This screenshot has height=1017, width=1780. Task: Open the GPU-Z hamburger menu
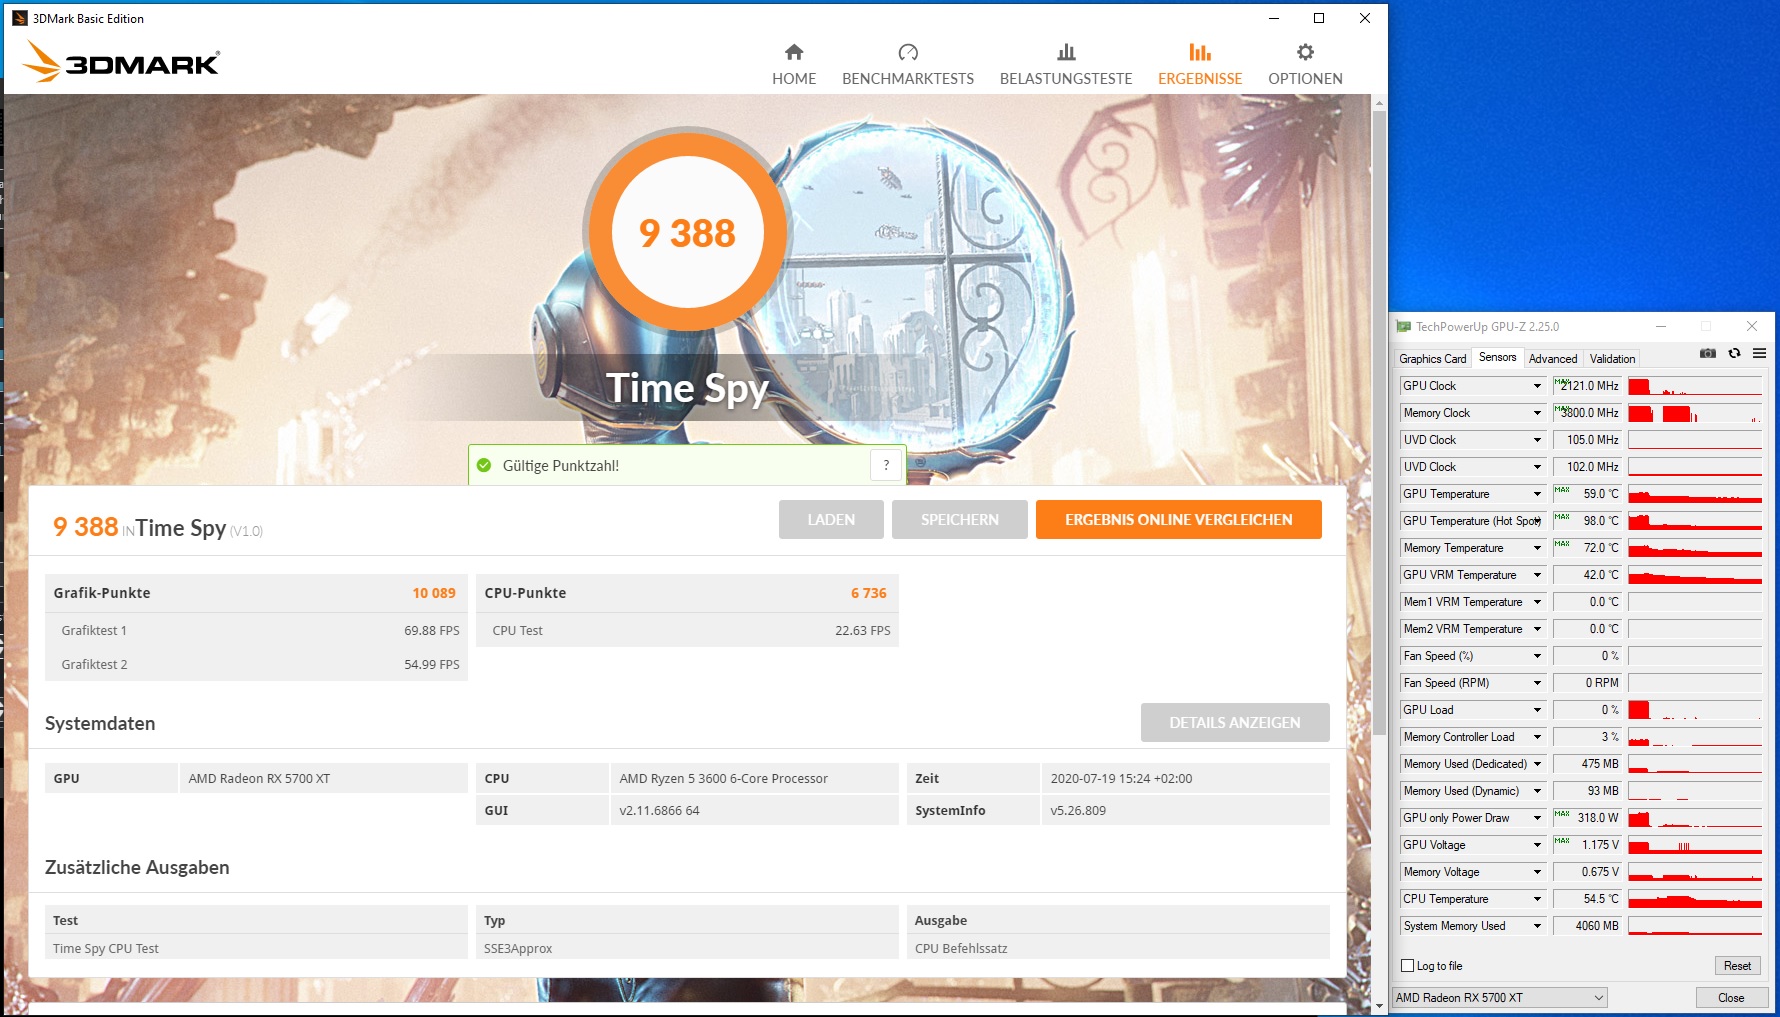coord(1759,353)
